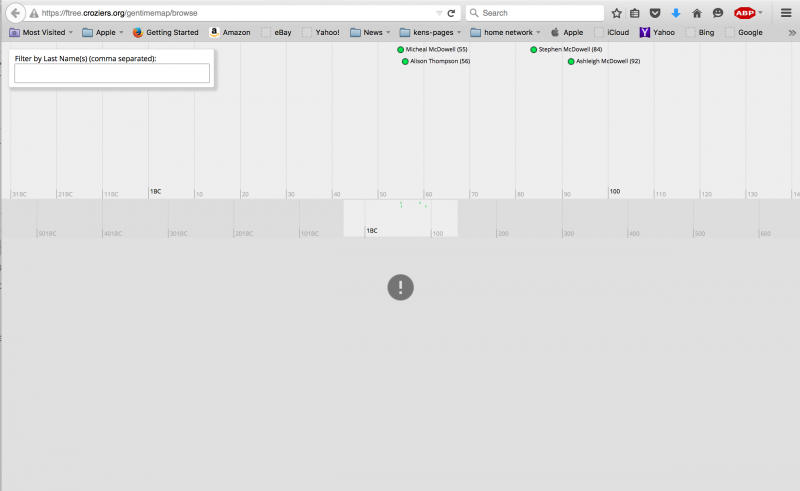This screenshot has width=800, height=491.
Task: Expand the kens-pages bookmarks folder
Action: pyautogui.click(x=430, y=32)
